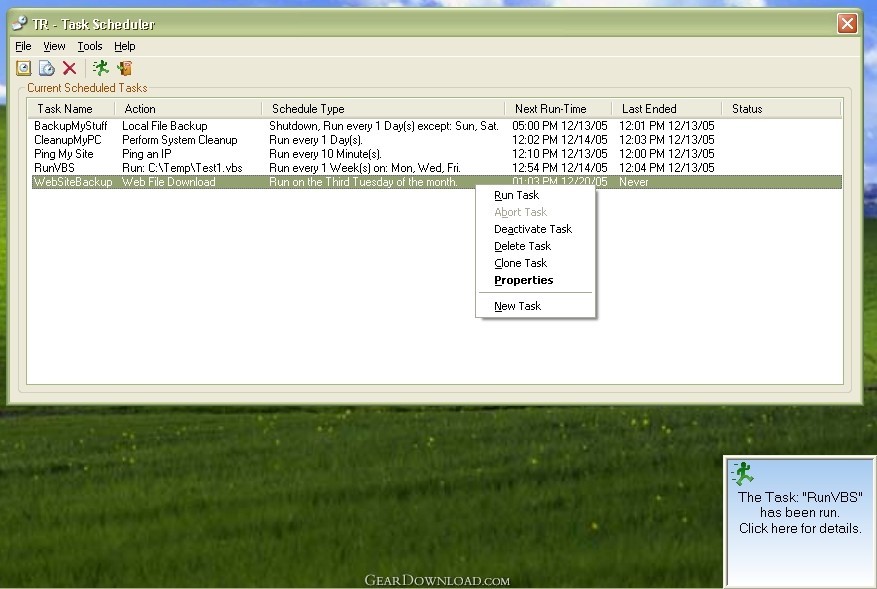The width and height of the screenshot is (877, 589).
Task: Click '12:02 PM 12/14/05' next run-time cell
Action: 559,140
